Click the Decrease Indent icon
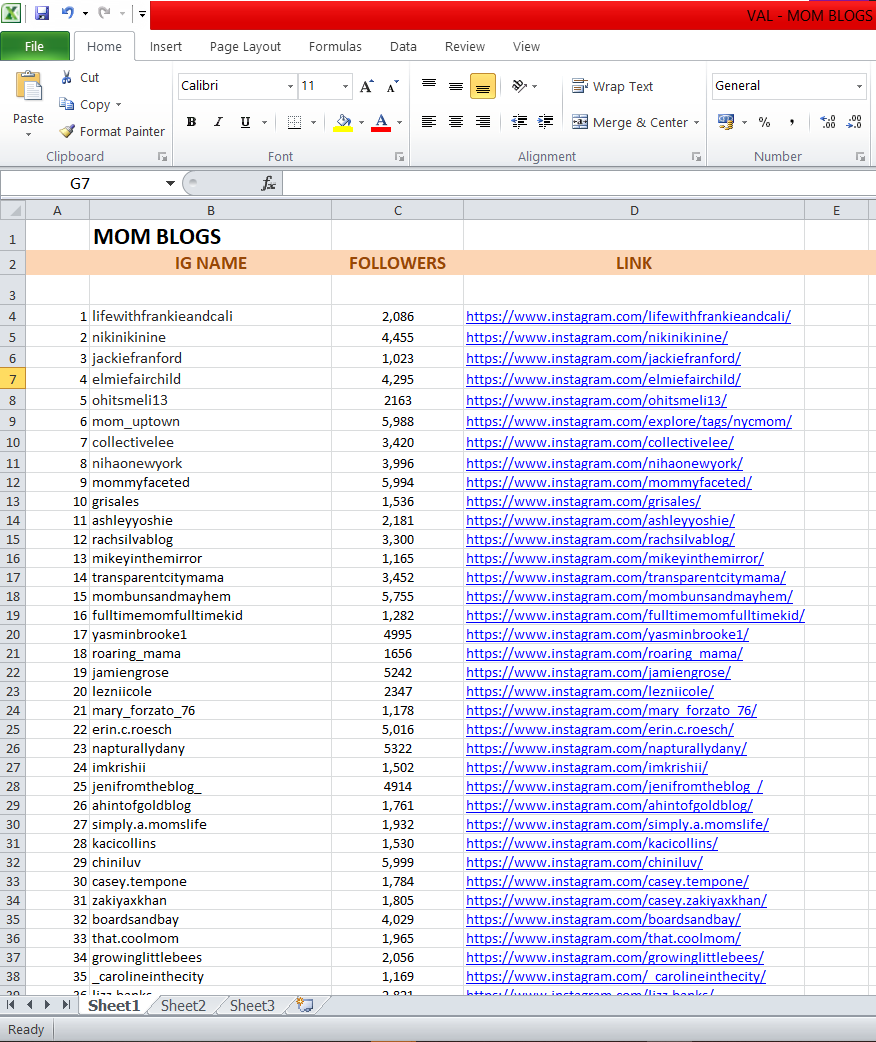The width and height of the screenshot is (876, 1042). click(x=519, y=122)
